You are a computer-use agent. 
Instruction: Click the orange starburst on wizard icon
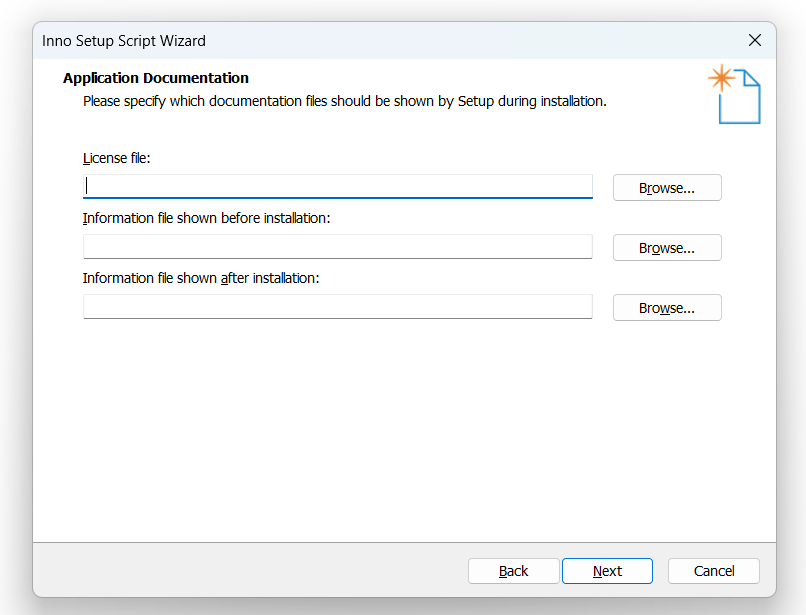pyautogui.click(x=722, y=78)
